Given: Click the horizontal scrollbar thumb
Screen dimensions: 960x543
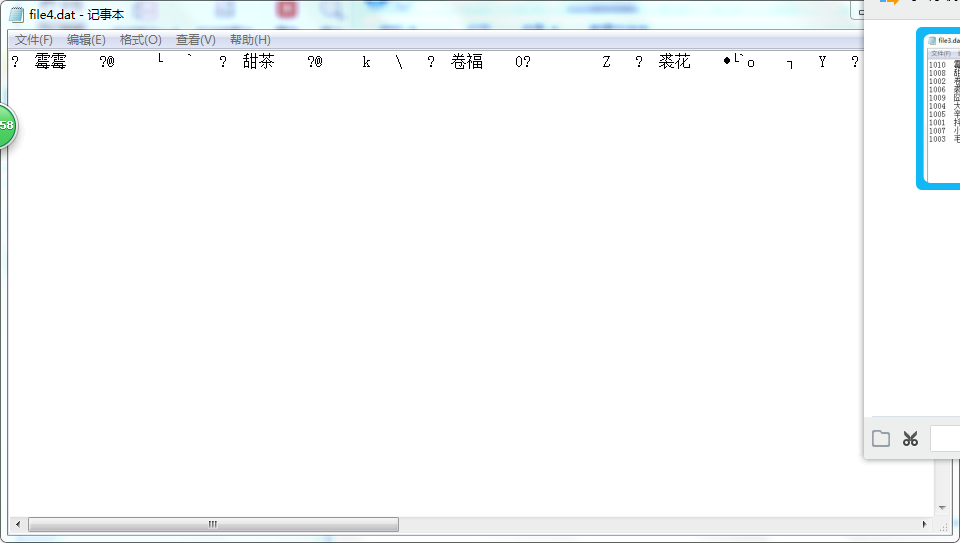Looking at the screenshot, I should (x=213, y=525).
